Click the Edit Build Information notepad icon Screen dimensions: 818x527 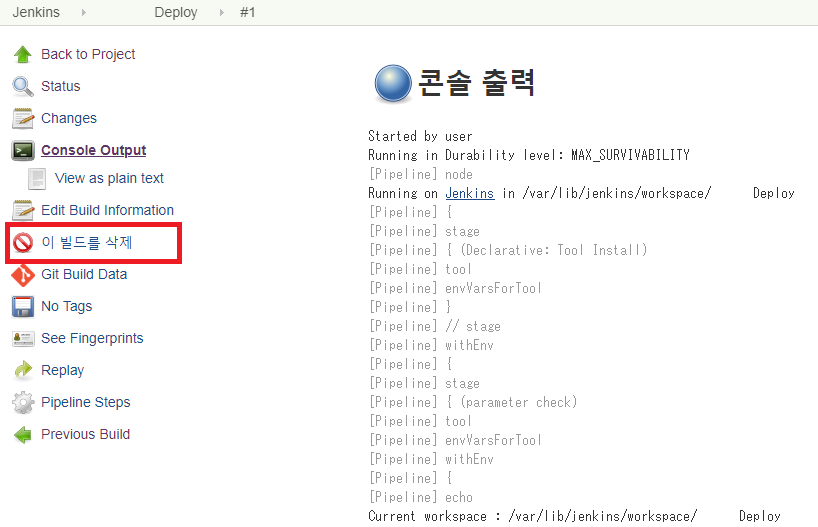tap(22, 210)
